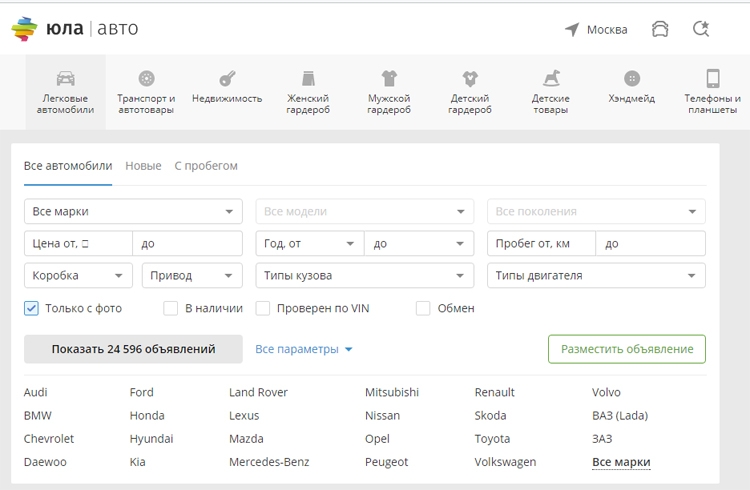The height and width of the screenshot is (490, 750).
Task: Open the saved searches star icon
Action: pyautogui.click(x=701, y=29)
